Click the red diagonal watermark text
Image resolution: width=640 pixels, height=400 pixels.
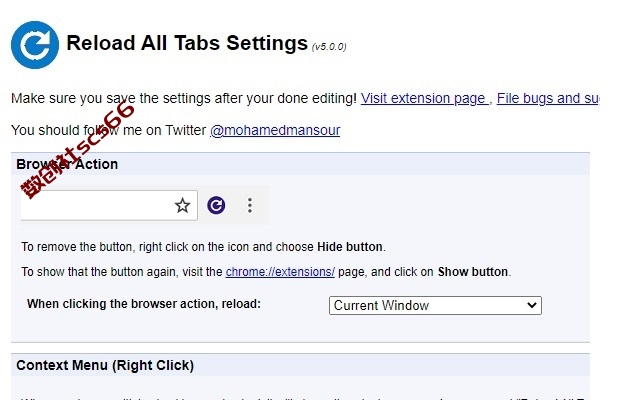point(78,150)
